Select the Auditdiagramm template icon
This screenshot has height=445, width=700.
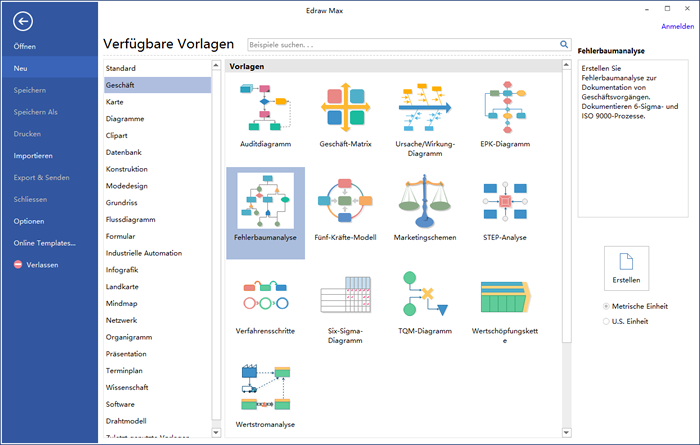(x=265, y=107)
